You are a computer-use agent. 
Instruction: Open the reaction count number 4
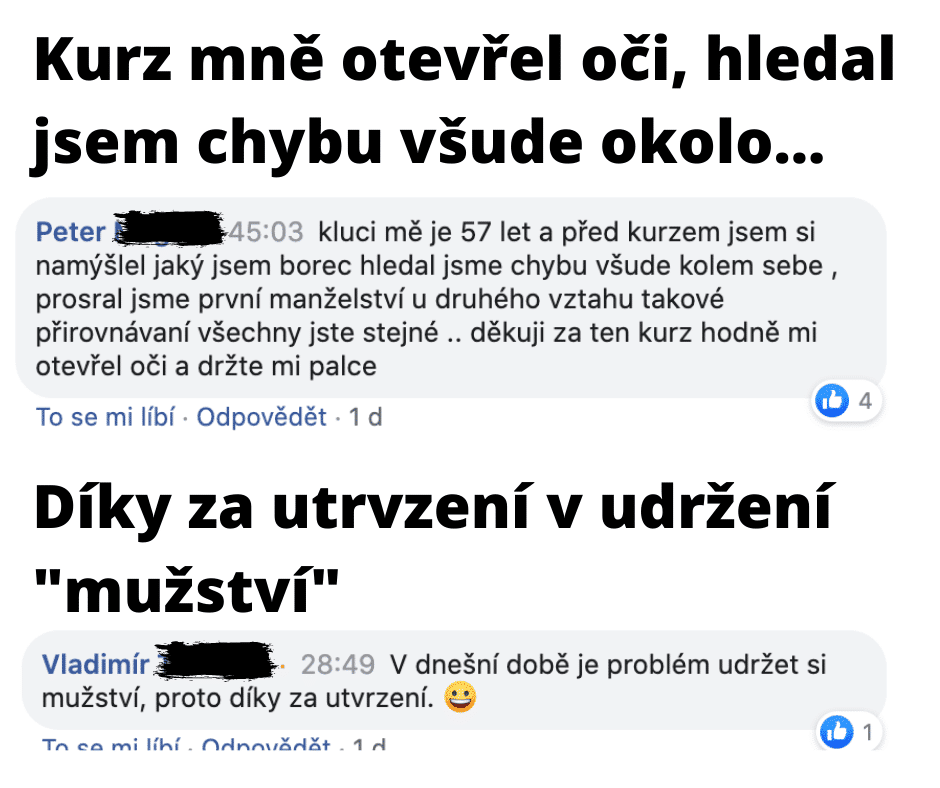[865, 401]
